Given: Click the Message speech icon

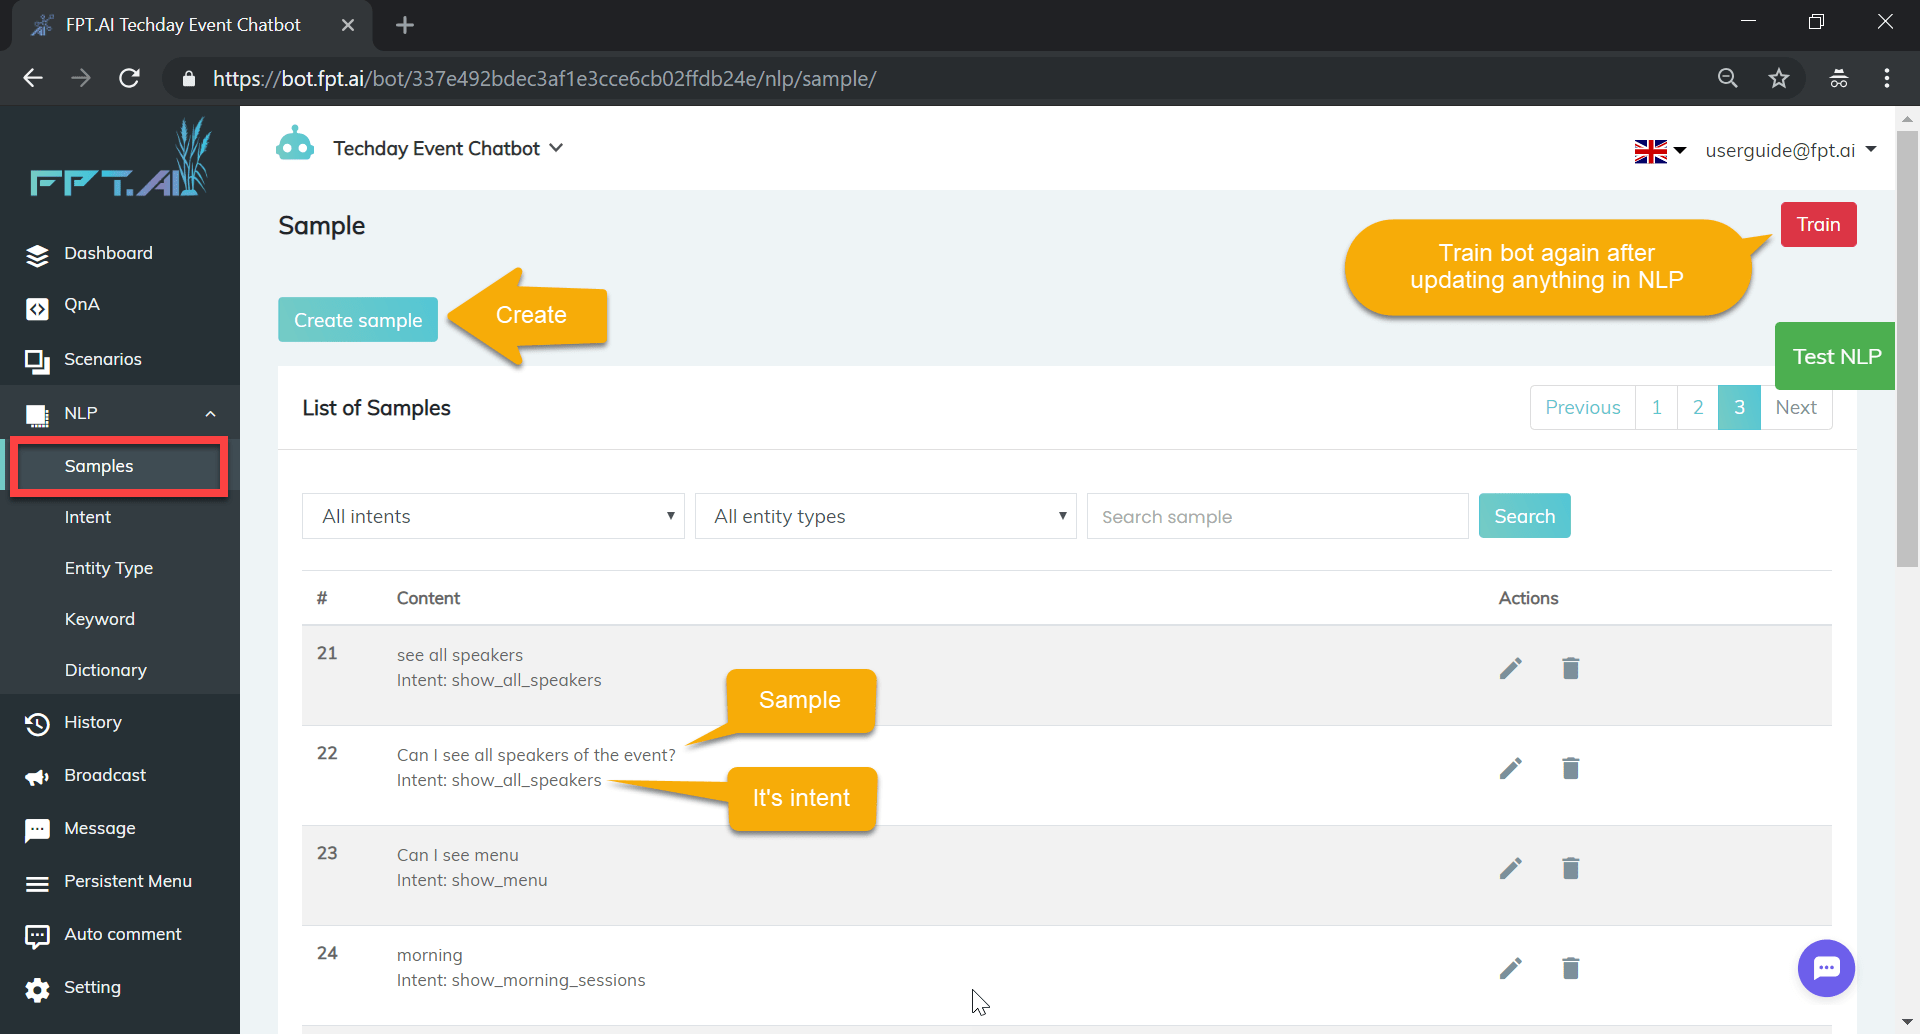Looking at the screenshot, I should coord(37,830).
